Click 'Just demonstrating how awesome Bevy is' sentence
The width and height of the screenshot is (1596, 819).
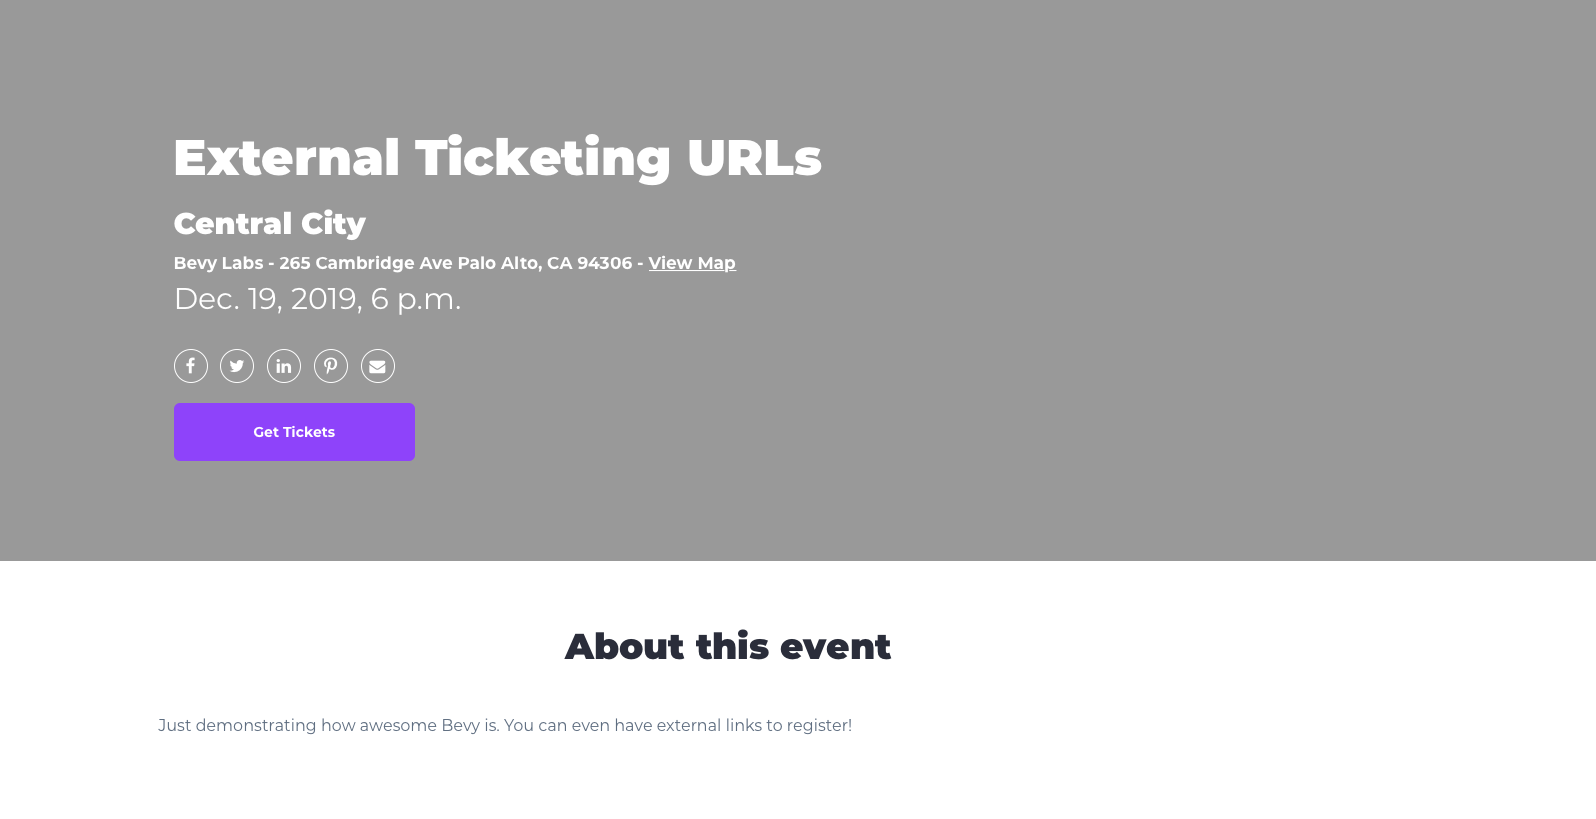[x=328, y=725]
